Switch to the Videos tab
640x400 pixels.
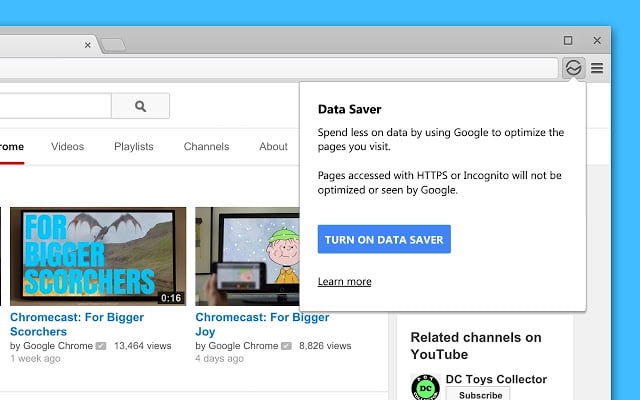67,147
